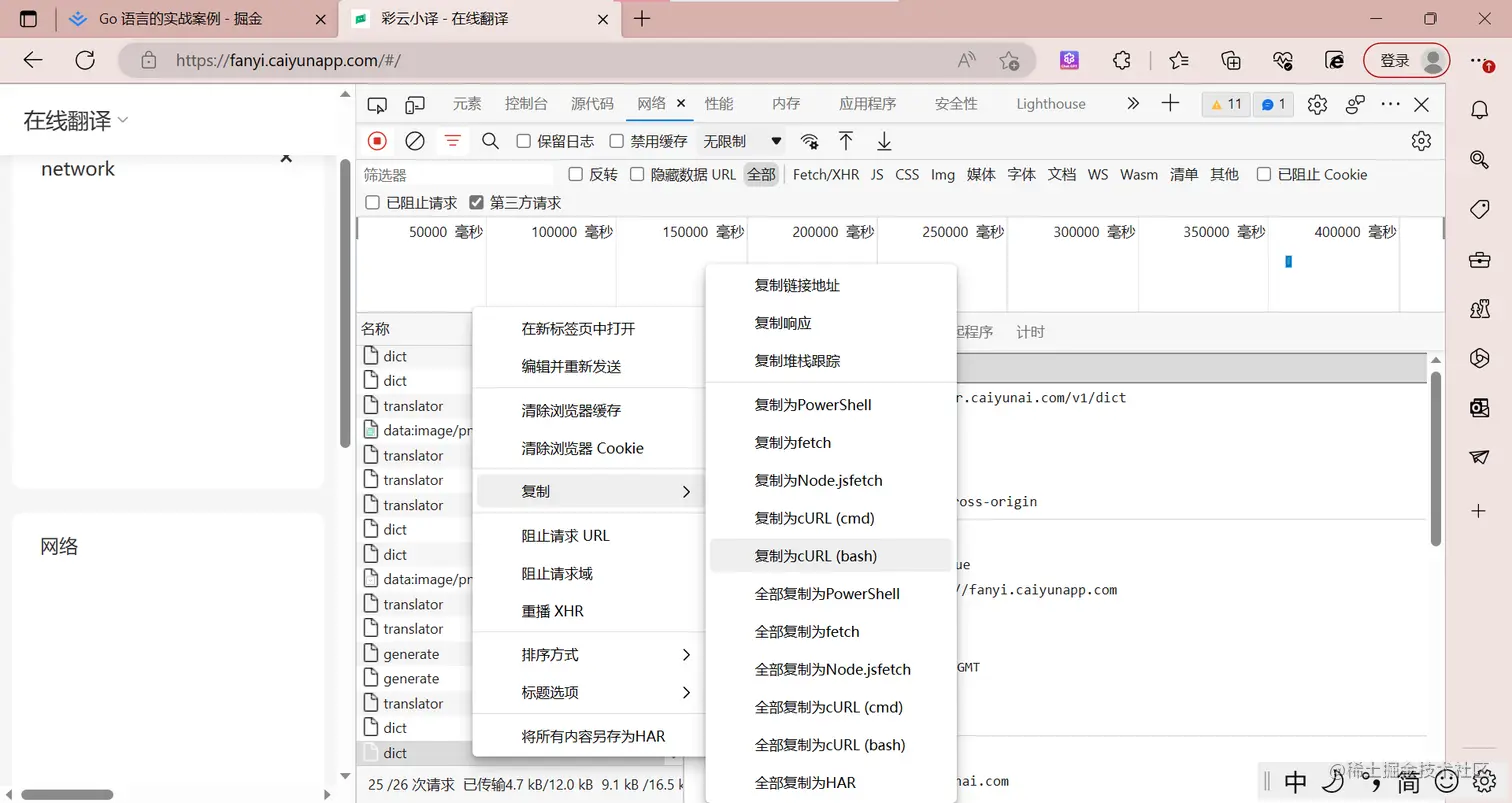Click the read aloud icon in address bar

(x=966, y=60)
